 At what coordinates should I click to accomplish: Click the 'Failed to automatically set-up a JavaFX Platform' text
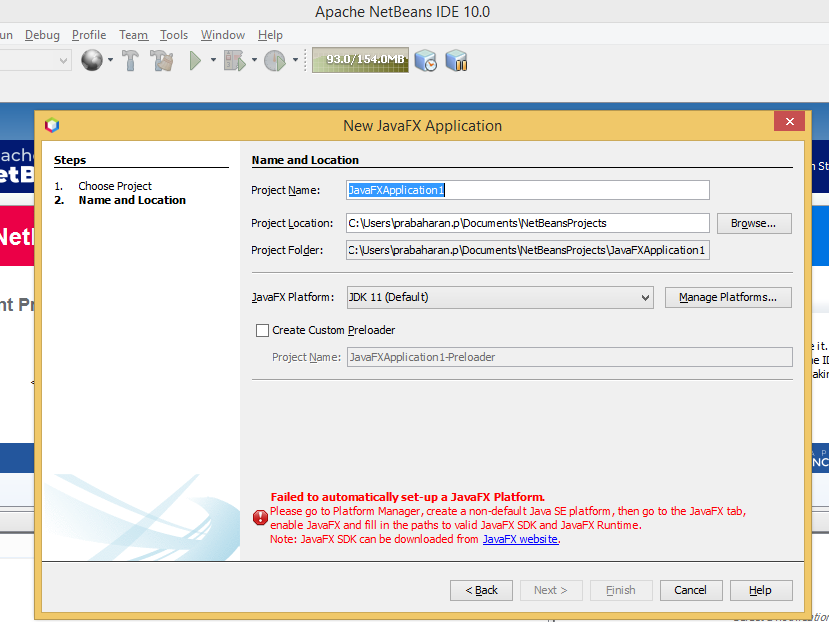click(408, 497)
